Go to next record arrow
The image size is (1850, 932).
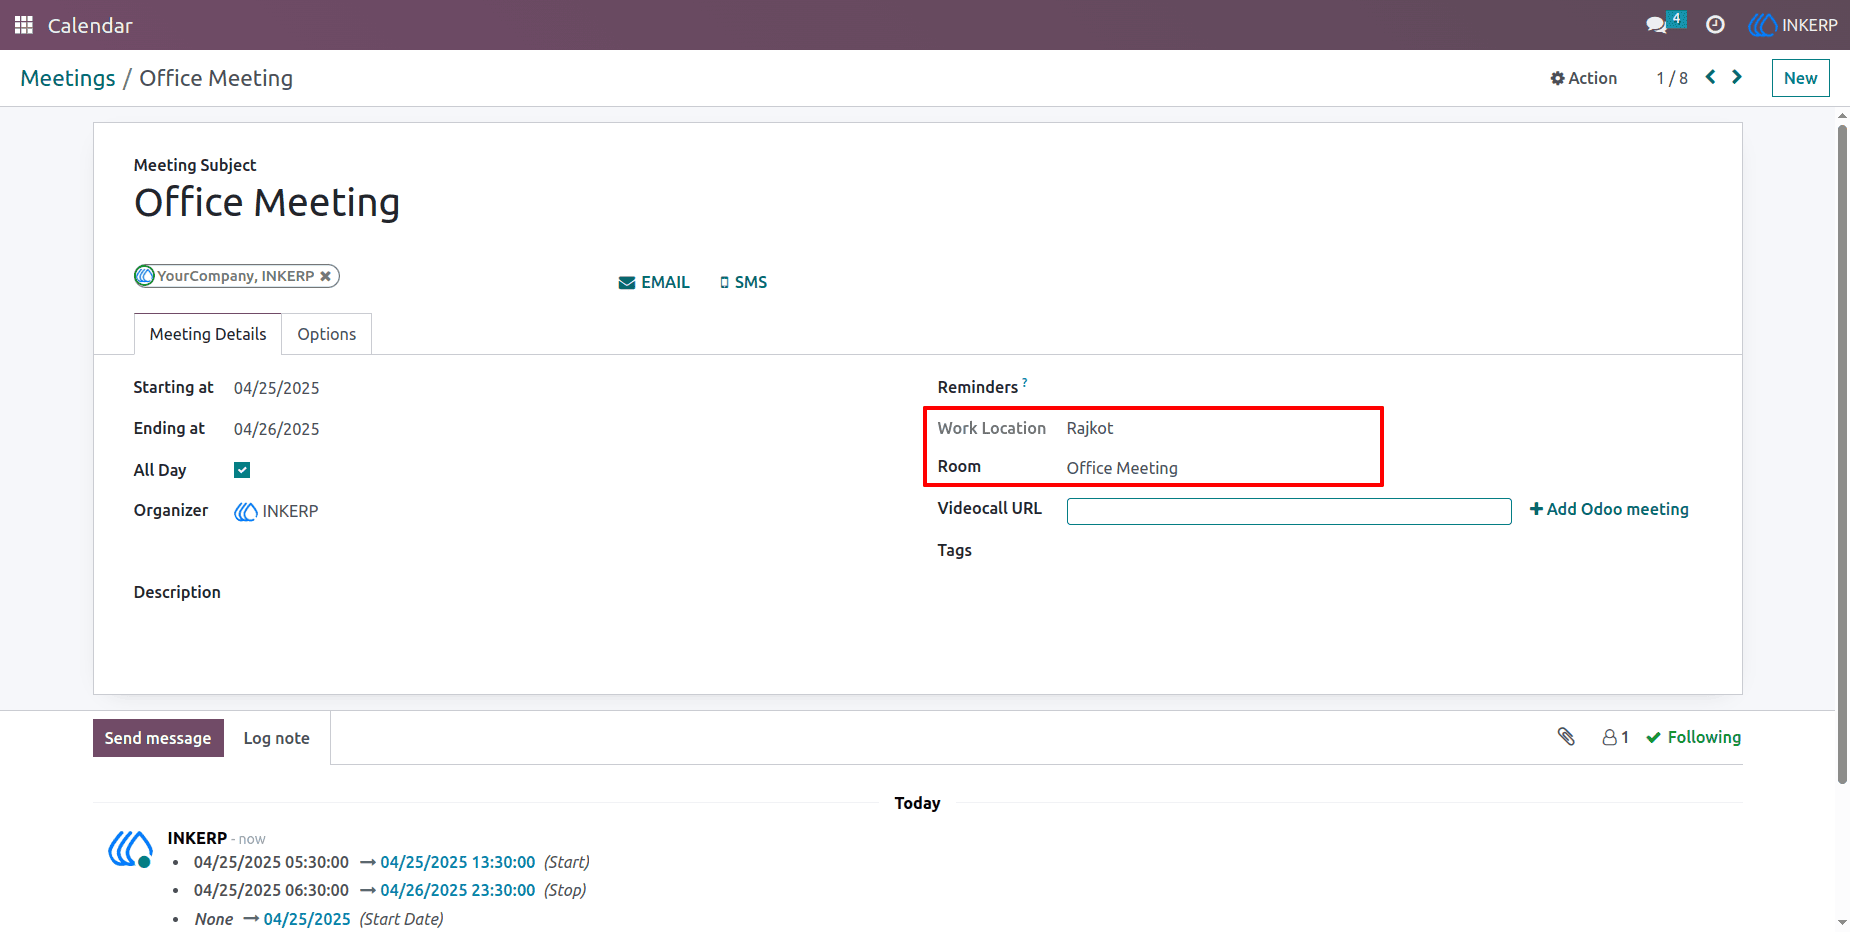pyautogui.click(x=1737, y=77)
